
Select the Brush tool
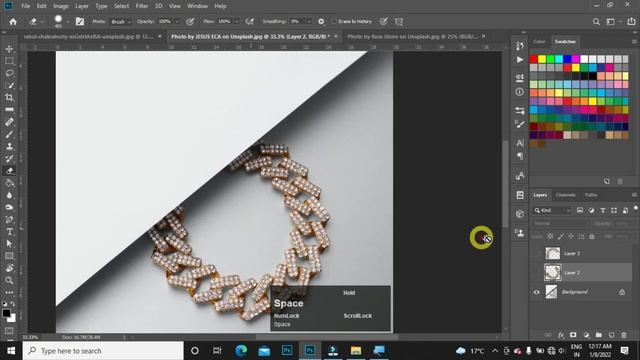click(9, 134)
